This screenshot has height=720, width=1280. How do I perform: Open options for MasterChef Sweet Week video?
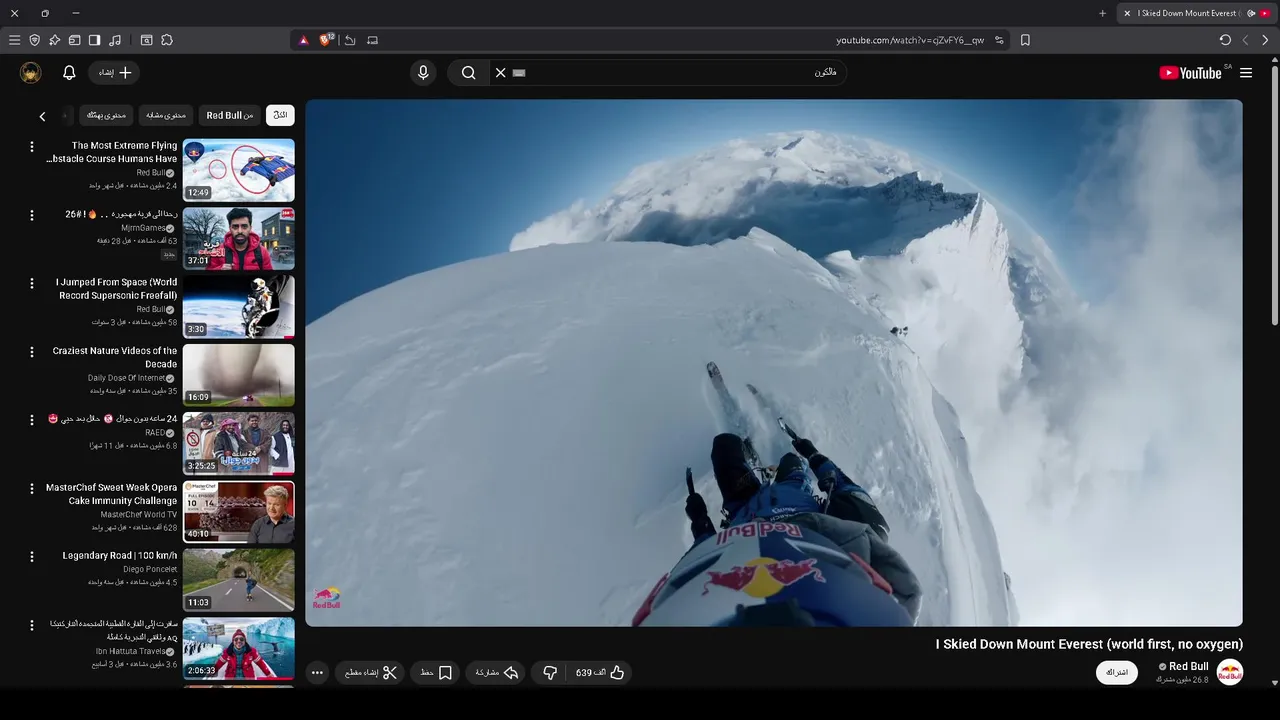tap(32, 489)
